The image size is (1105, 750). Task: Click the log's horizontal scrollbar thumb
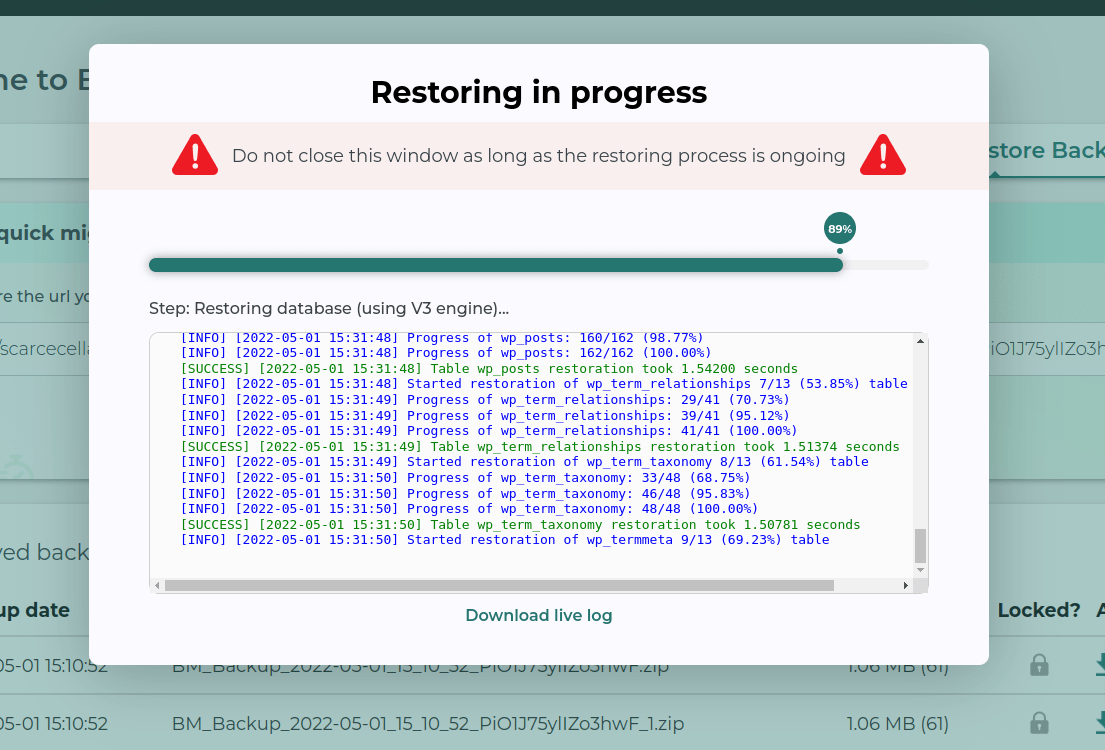[500, 586]
